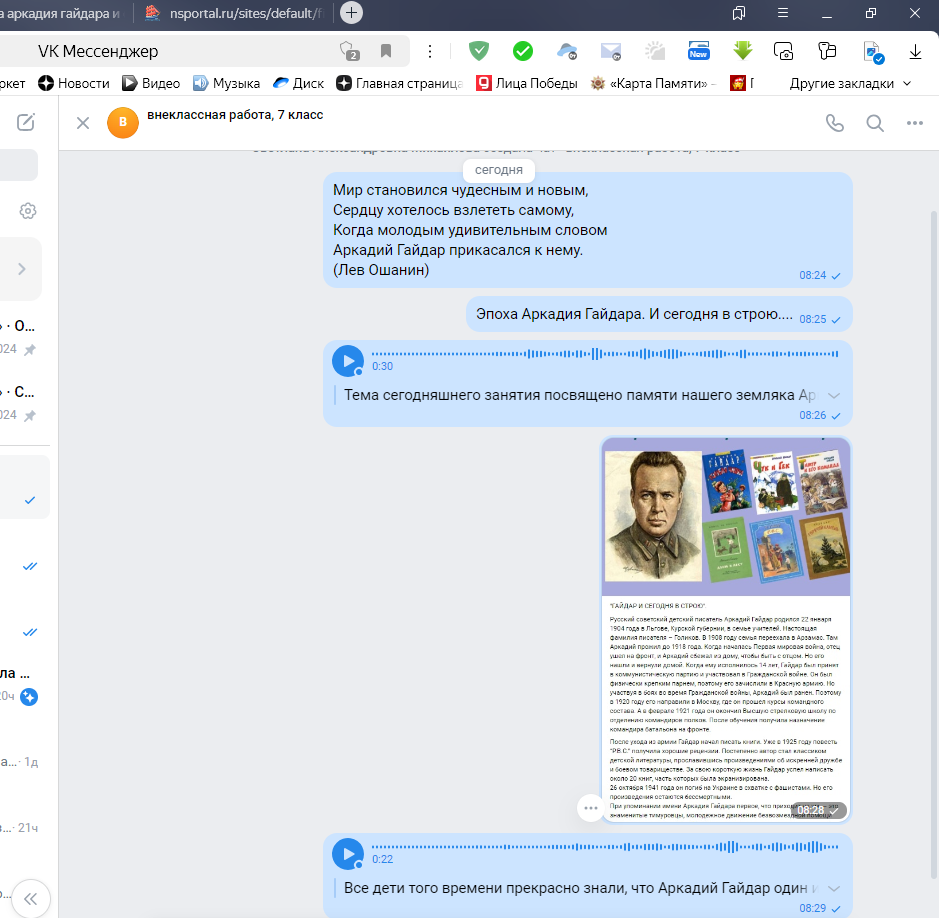Viewport: 939px width, 918px height.
Task: Open the Главная страница bookmark
Action: click(399, 83)
